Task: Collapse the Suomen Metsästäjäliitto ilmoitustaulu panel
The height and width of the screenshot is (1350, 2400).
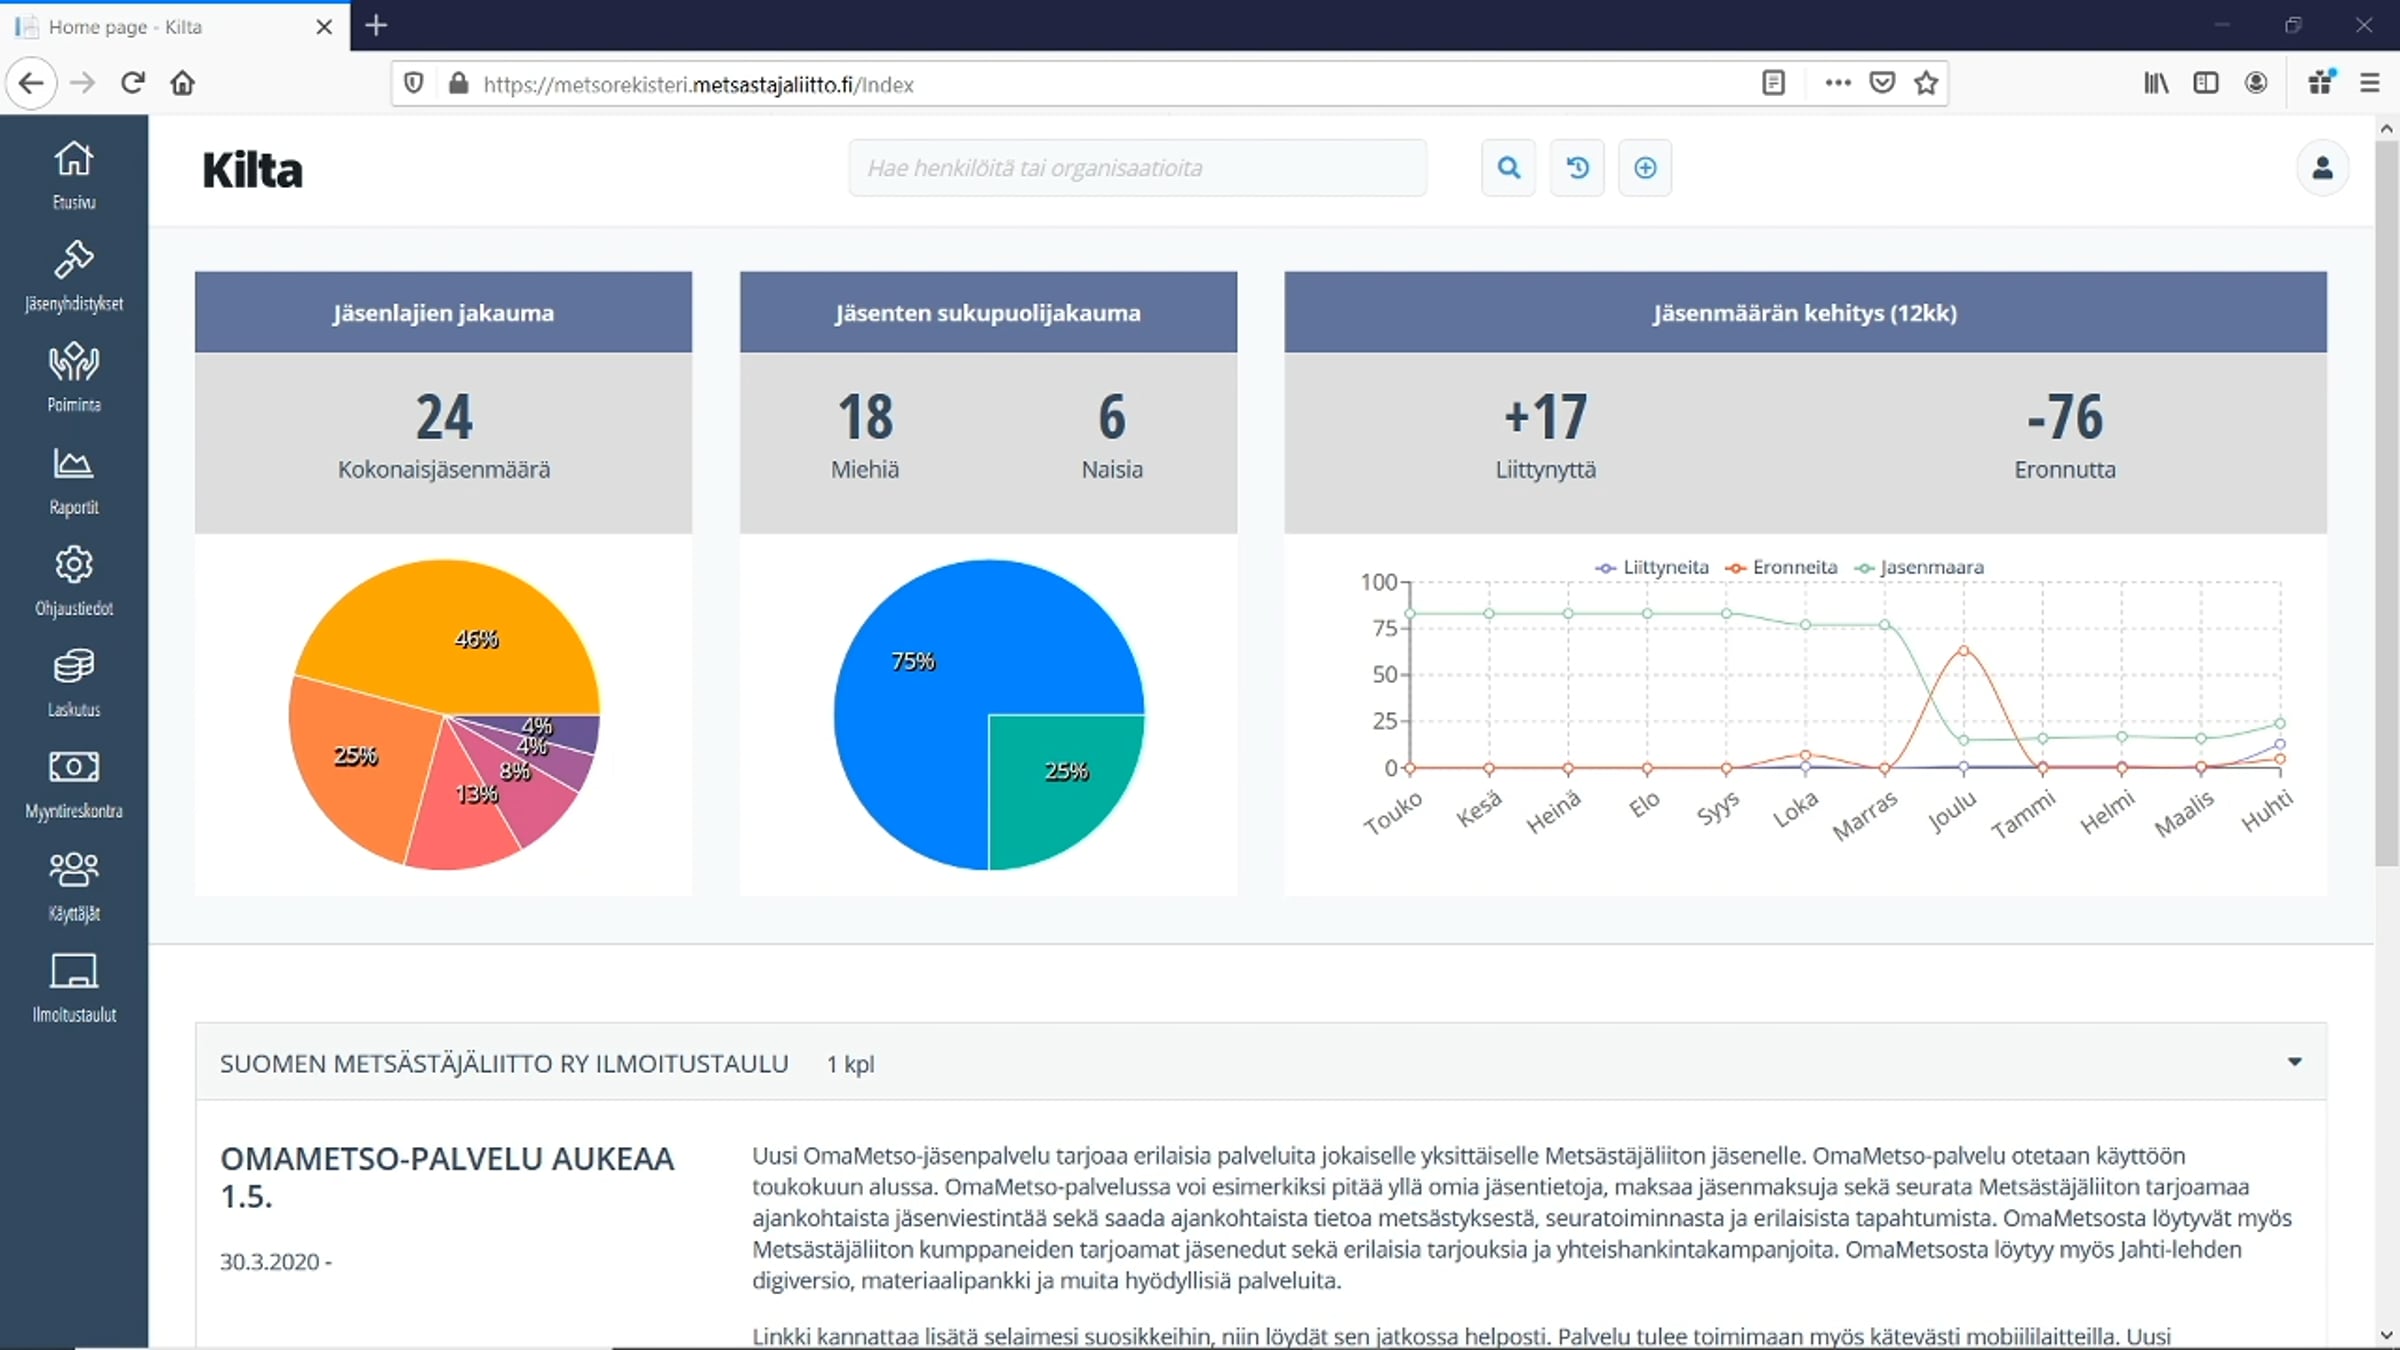Action: pos(2294,1062)
